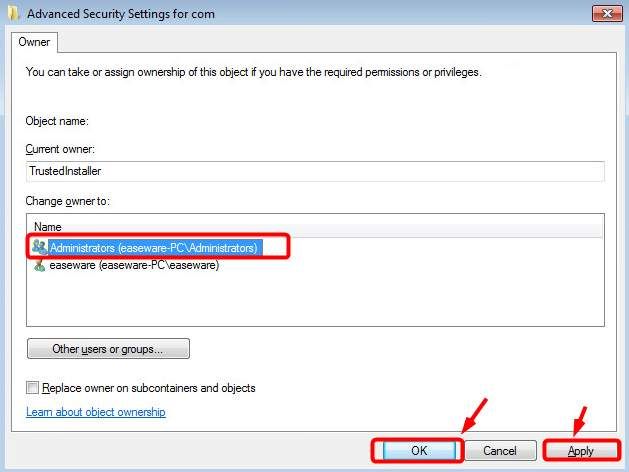Click the Replace owner checkbox label text

click(148, 388)
